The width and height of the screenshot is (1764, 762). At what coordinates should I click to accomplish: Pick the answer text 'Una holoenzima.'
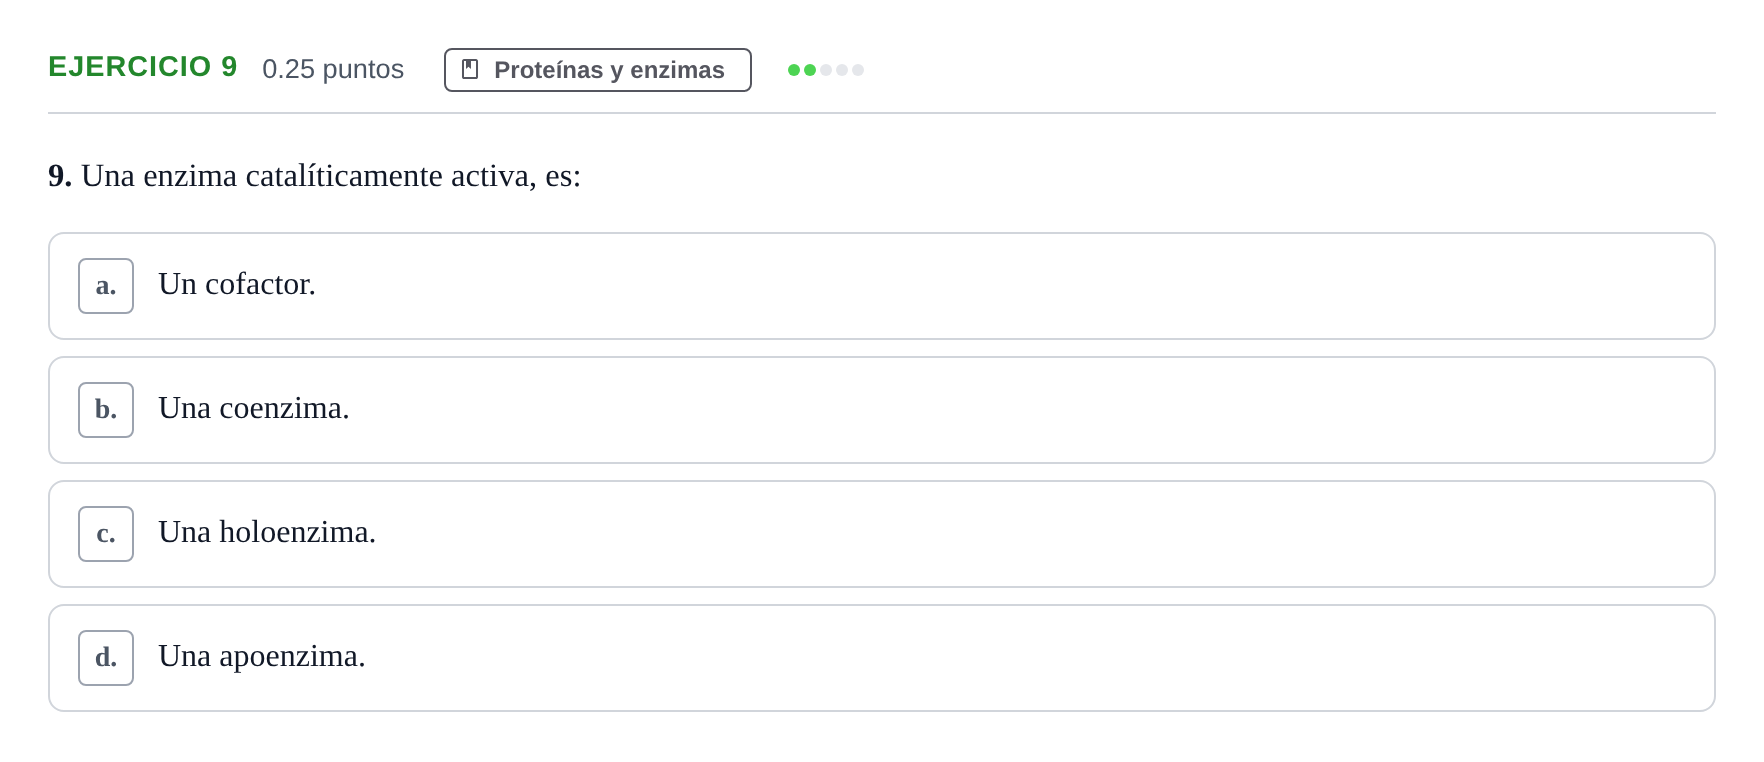point(267,532)
